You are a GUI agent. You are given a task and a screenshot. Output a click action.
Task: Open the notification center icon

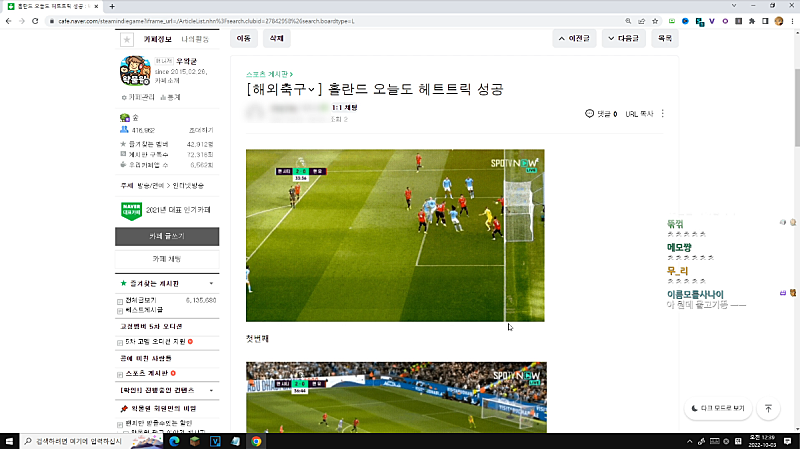pos(788,441)
